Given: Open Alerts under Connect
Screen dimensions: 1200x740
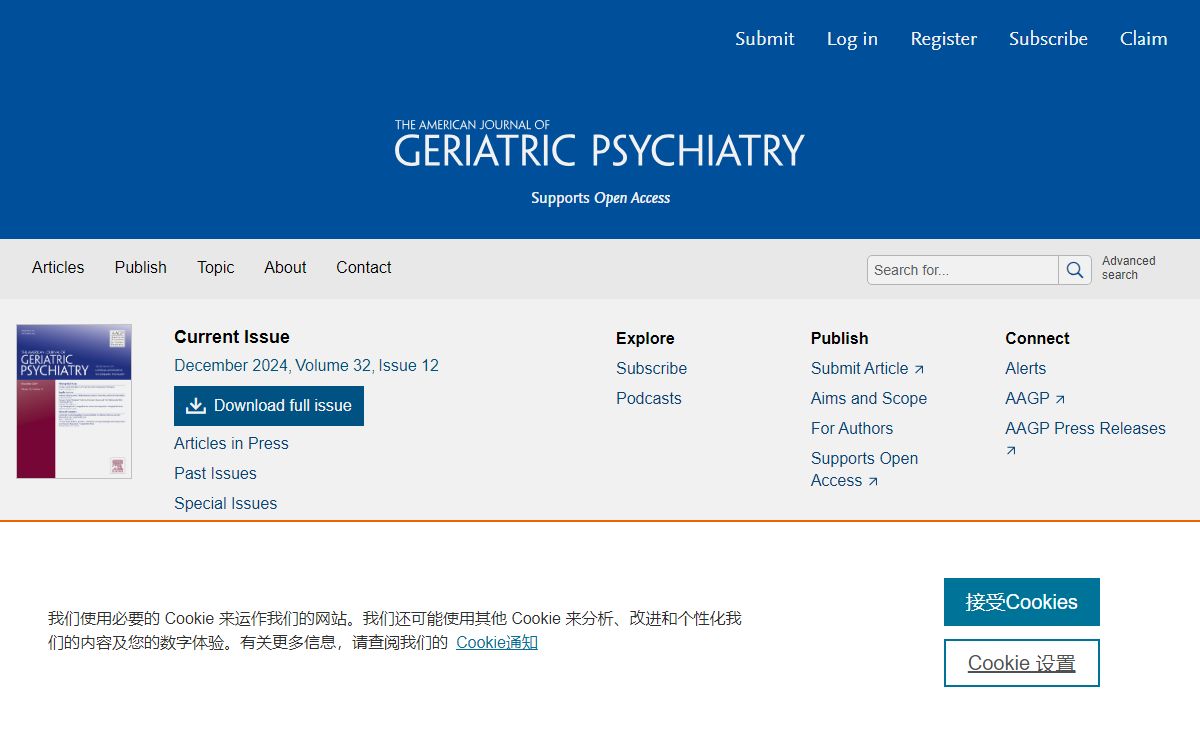Looking at the screenshot, I should tap(1025, 368).
